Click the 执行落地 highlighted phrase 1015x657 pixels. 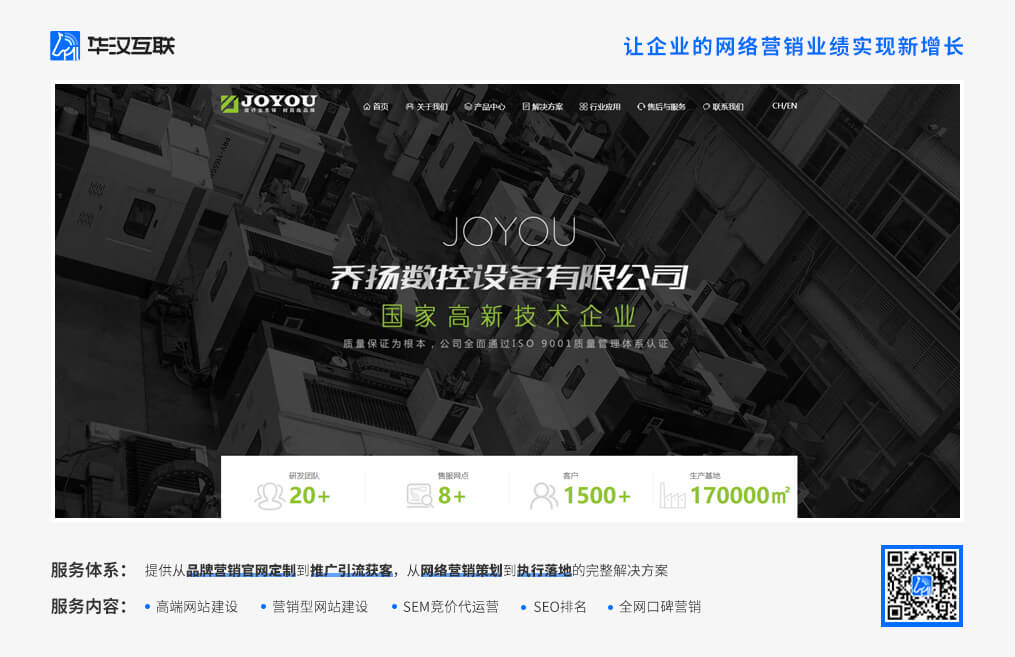click(x=544, y=570)
